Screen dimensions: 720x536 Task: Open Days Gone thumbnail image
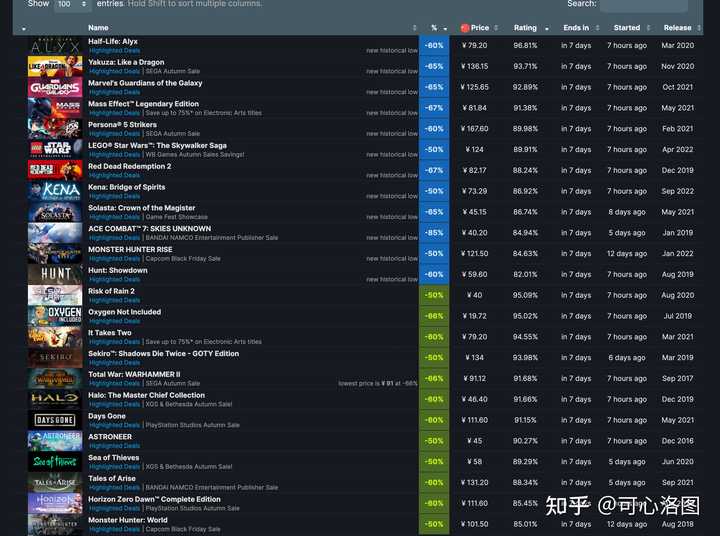click(55, 420)
